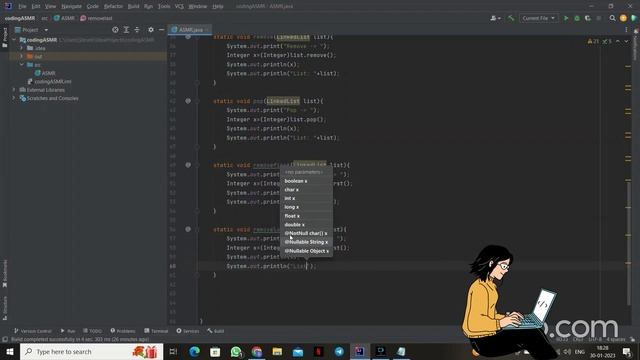The width and height of the screenshot is (640, 360).
Task: Select ASMR class in project tree
Action: coord(45,73)
